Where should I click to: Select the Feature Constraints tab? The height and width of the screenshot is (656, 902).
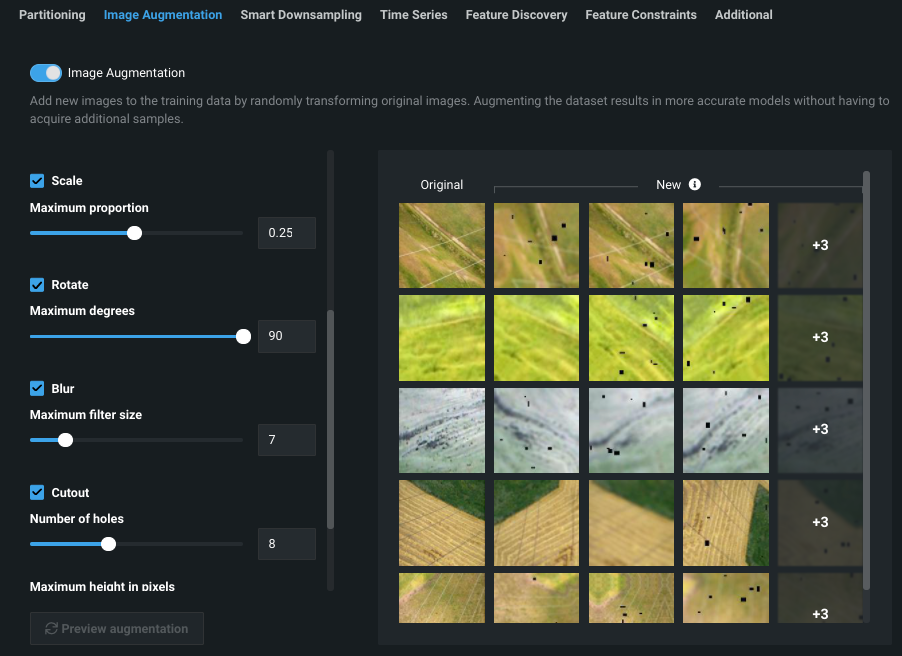[641, 15]
